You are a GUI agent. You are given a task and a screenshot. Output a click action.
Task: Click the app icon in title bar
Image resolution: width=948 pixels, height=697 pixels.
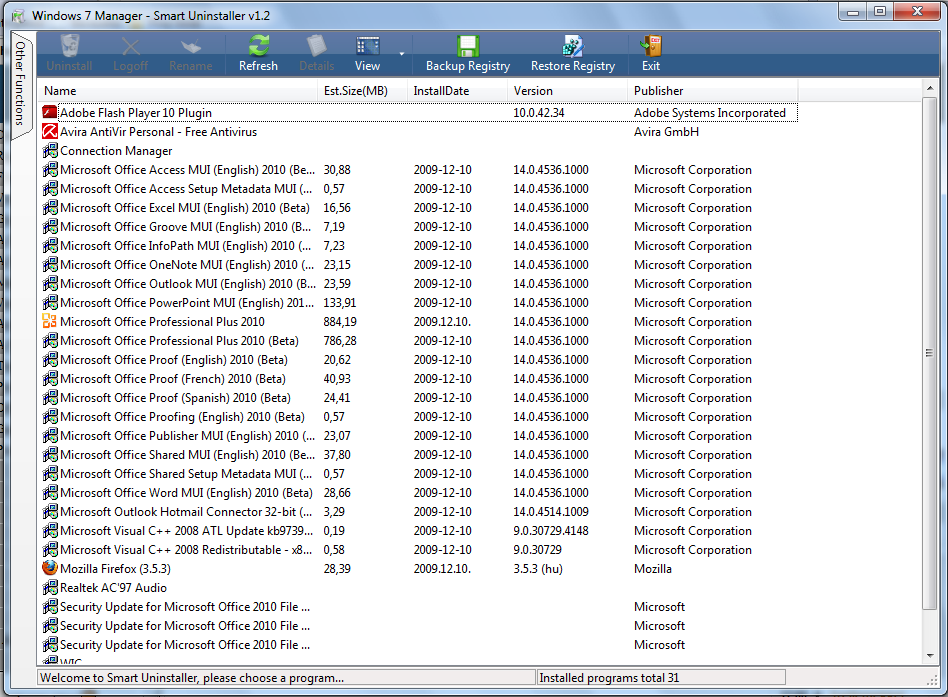[x=18, y=15]
